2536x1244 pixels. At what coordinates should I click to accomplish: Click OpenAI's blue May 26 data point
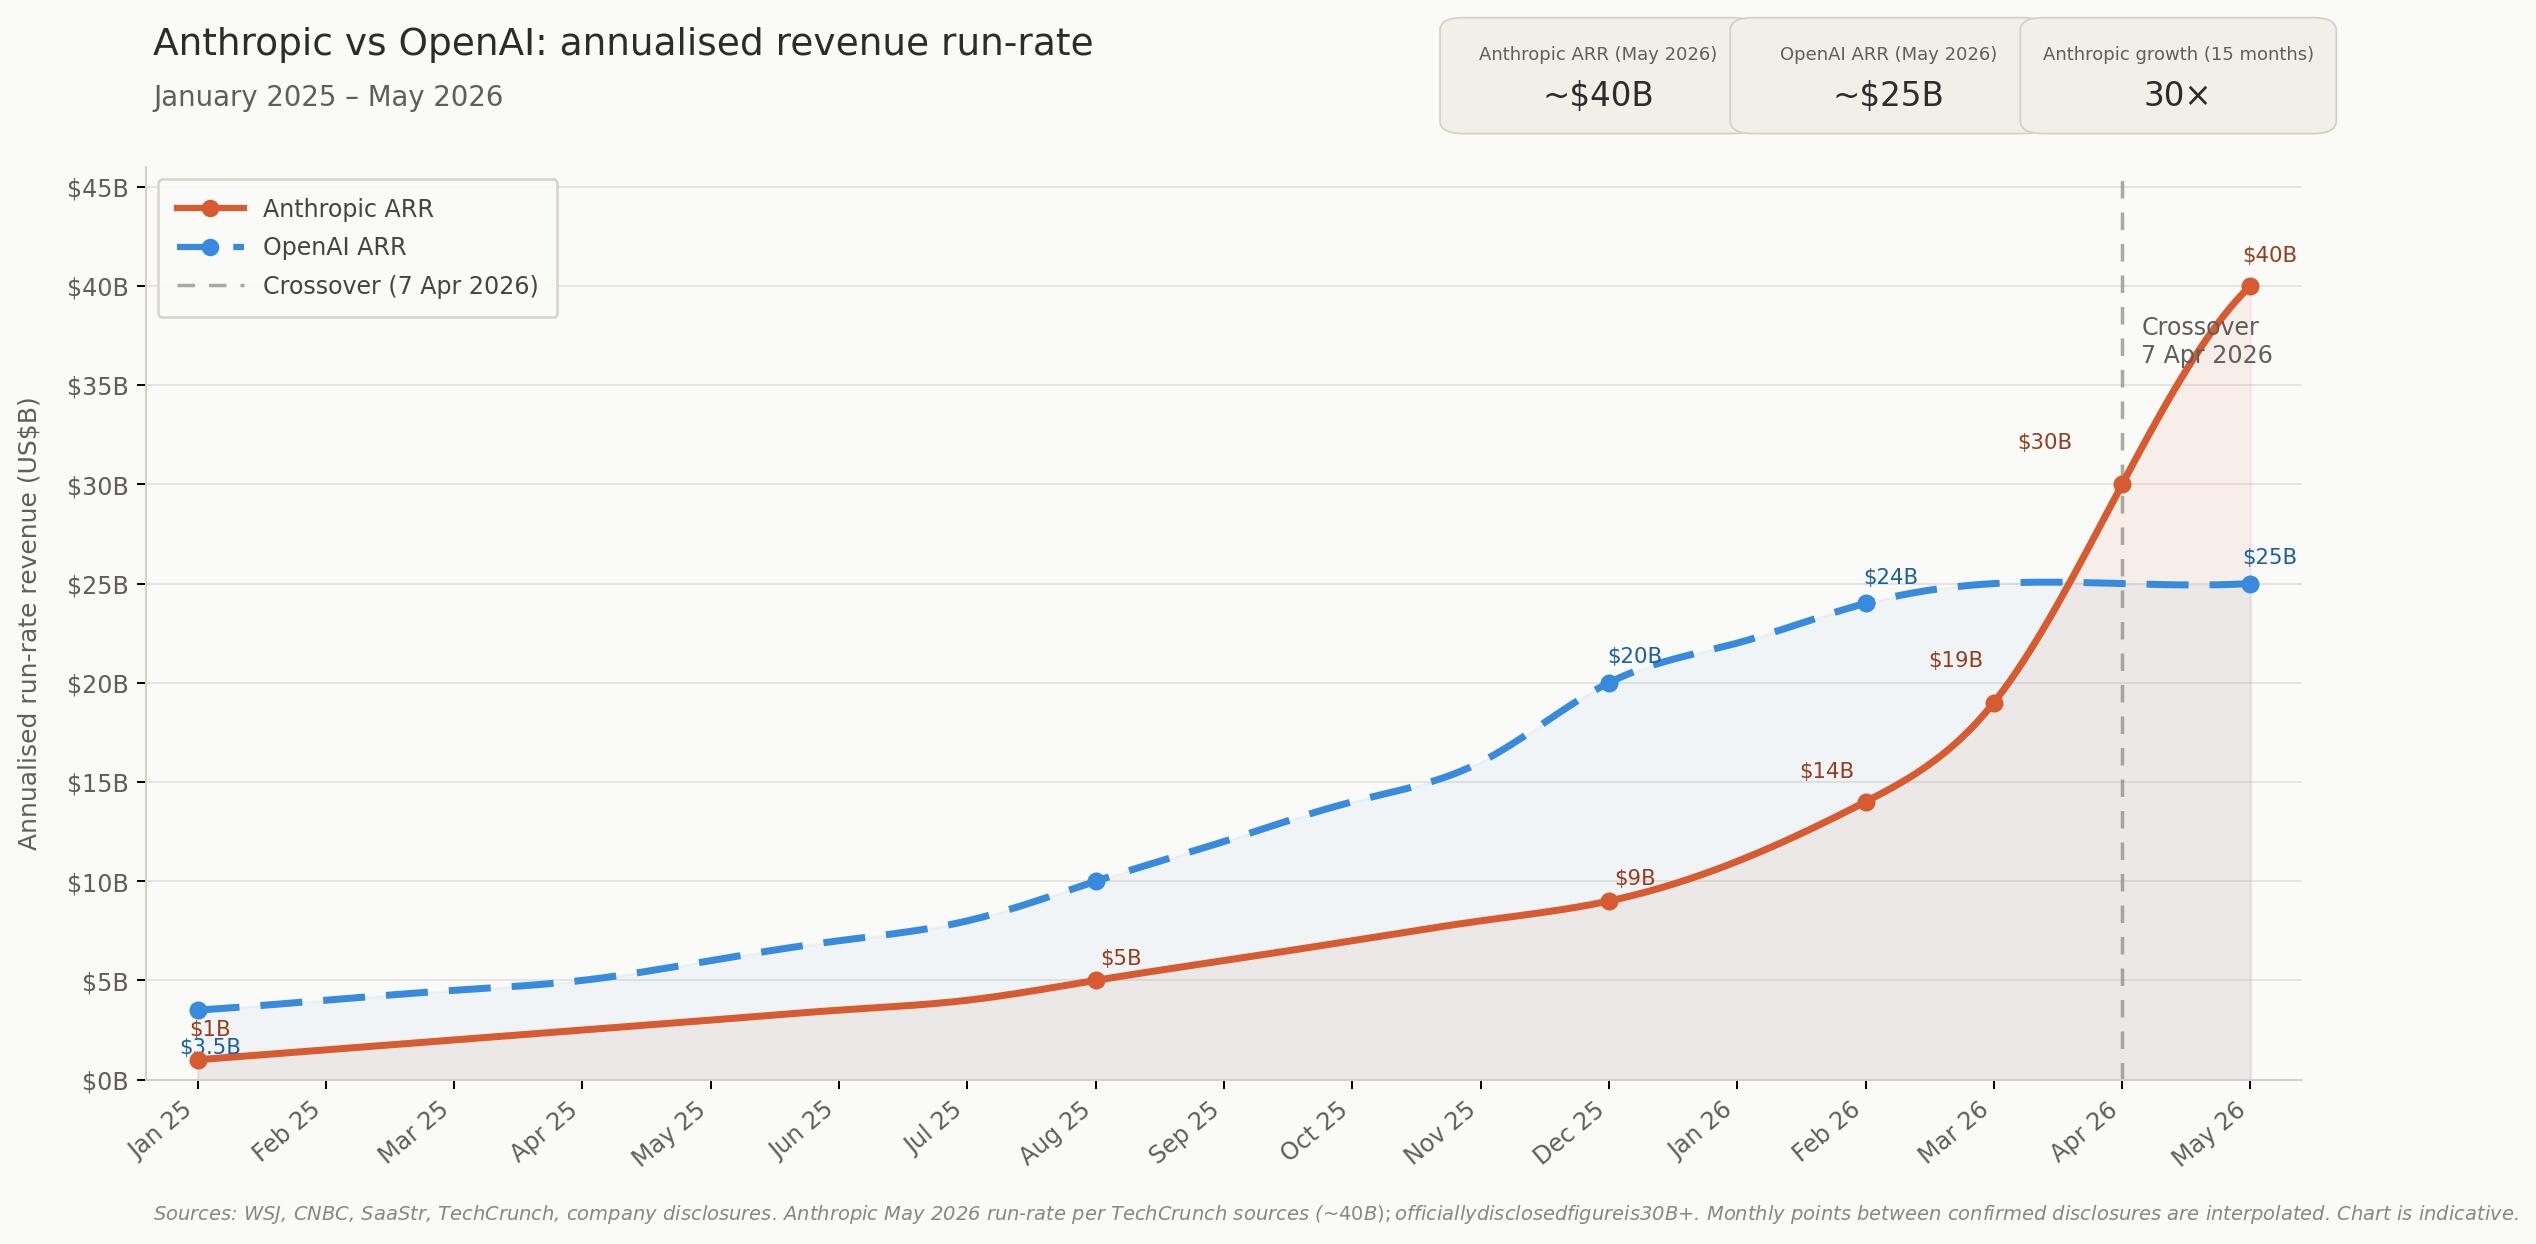[2250, 584]
